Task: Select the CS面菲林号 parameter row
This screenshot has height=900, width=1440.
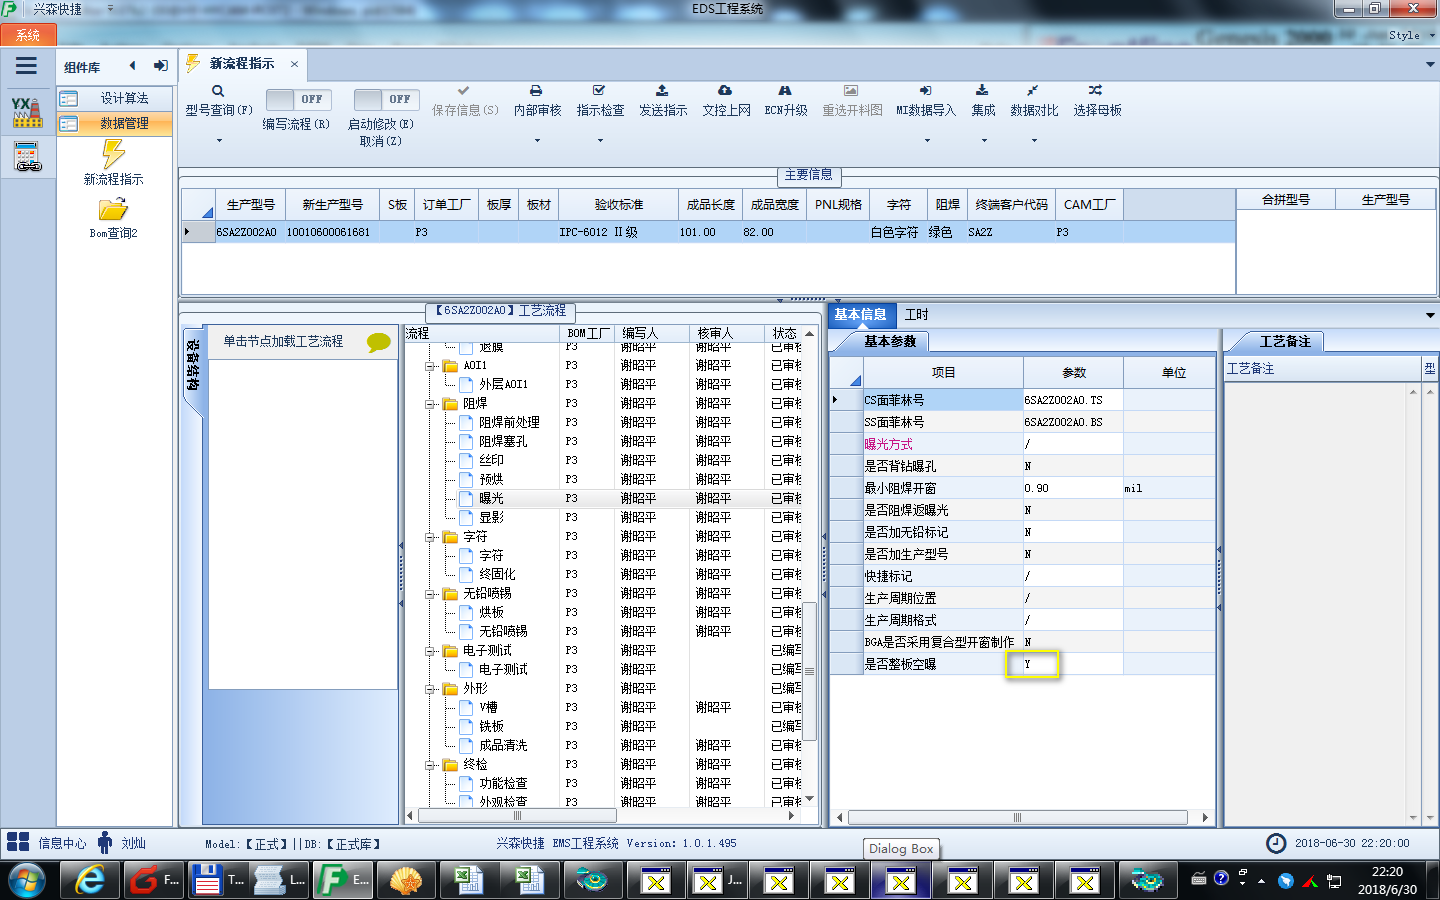Action: [1022, 400]
